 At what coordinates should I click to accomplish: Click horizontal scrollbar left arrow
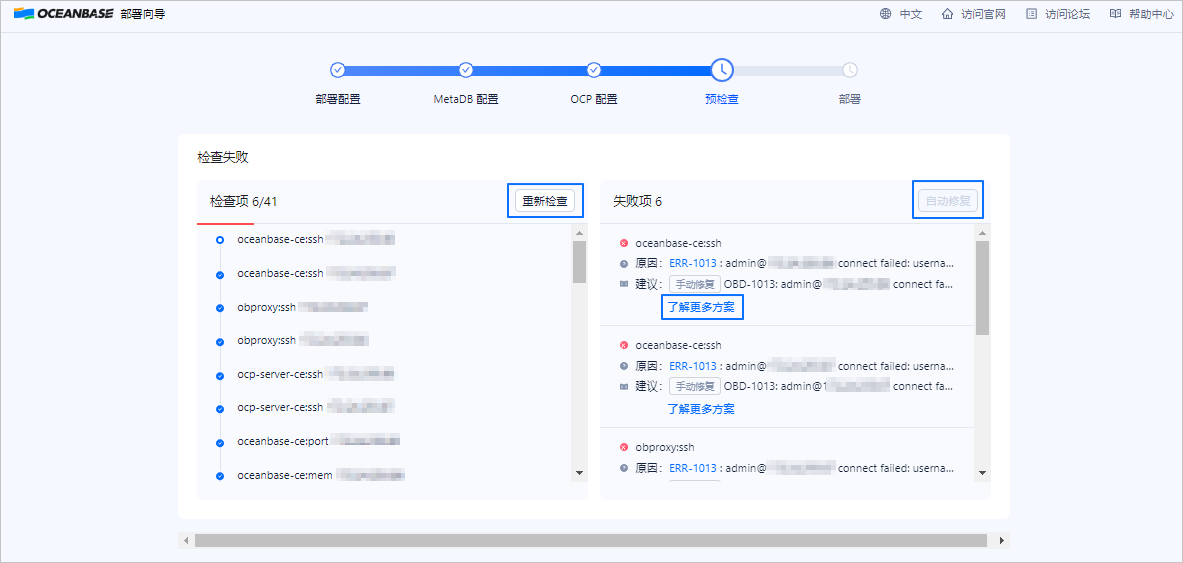[186, 540]
